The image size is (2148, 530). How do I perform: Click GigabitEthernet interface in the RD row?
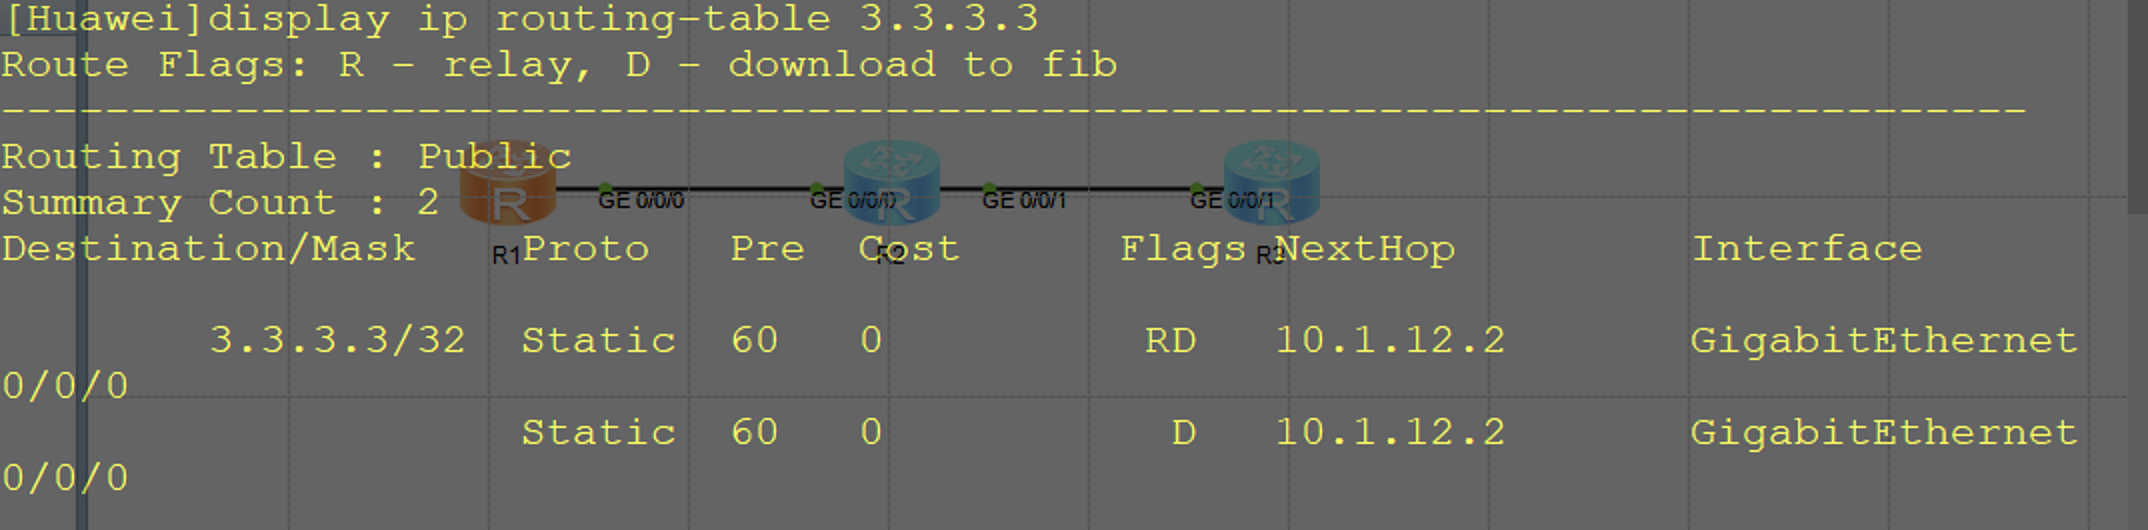click(1884, 340)
